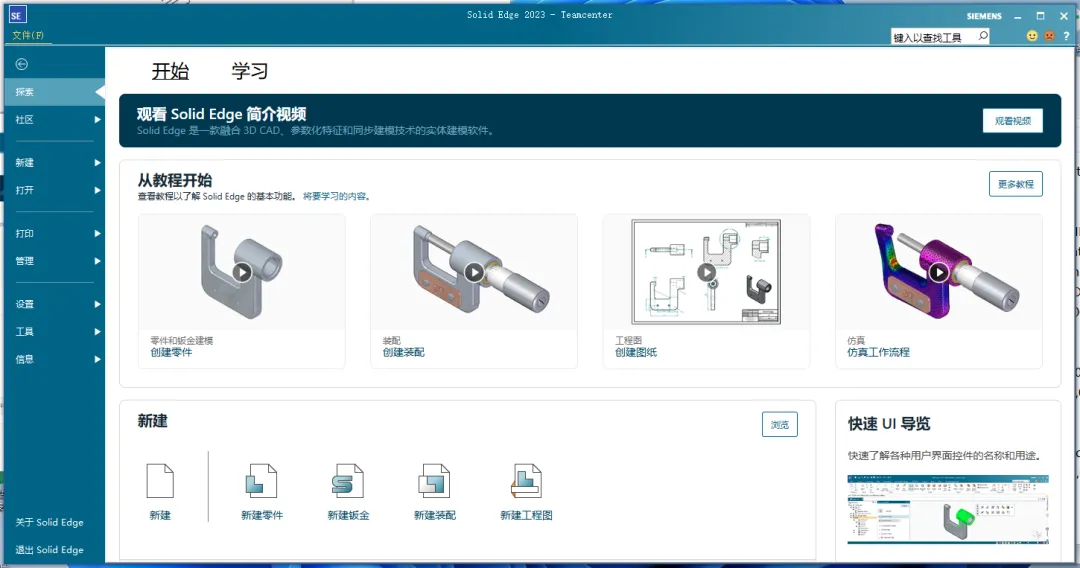The width and height of the screenshot is (1080, 568).
Task: Click 关于 Solid Edge in sidebar
Action: pos(50,523)
